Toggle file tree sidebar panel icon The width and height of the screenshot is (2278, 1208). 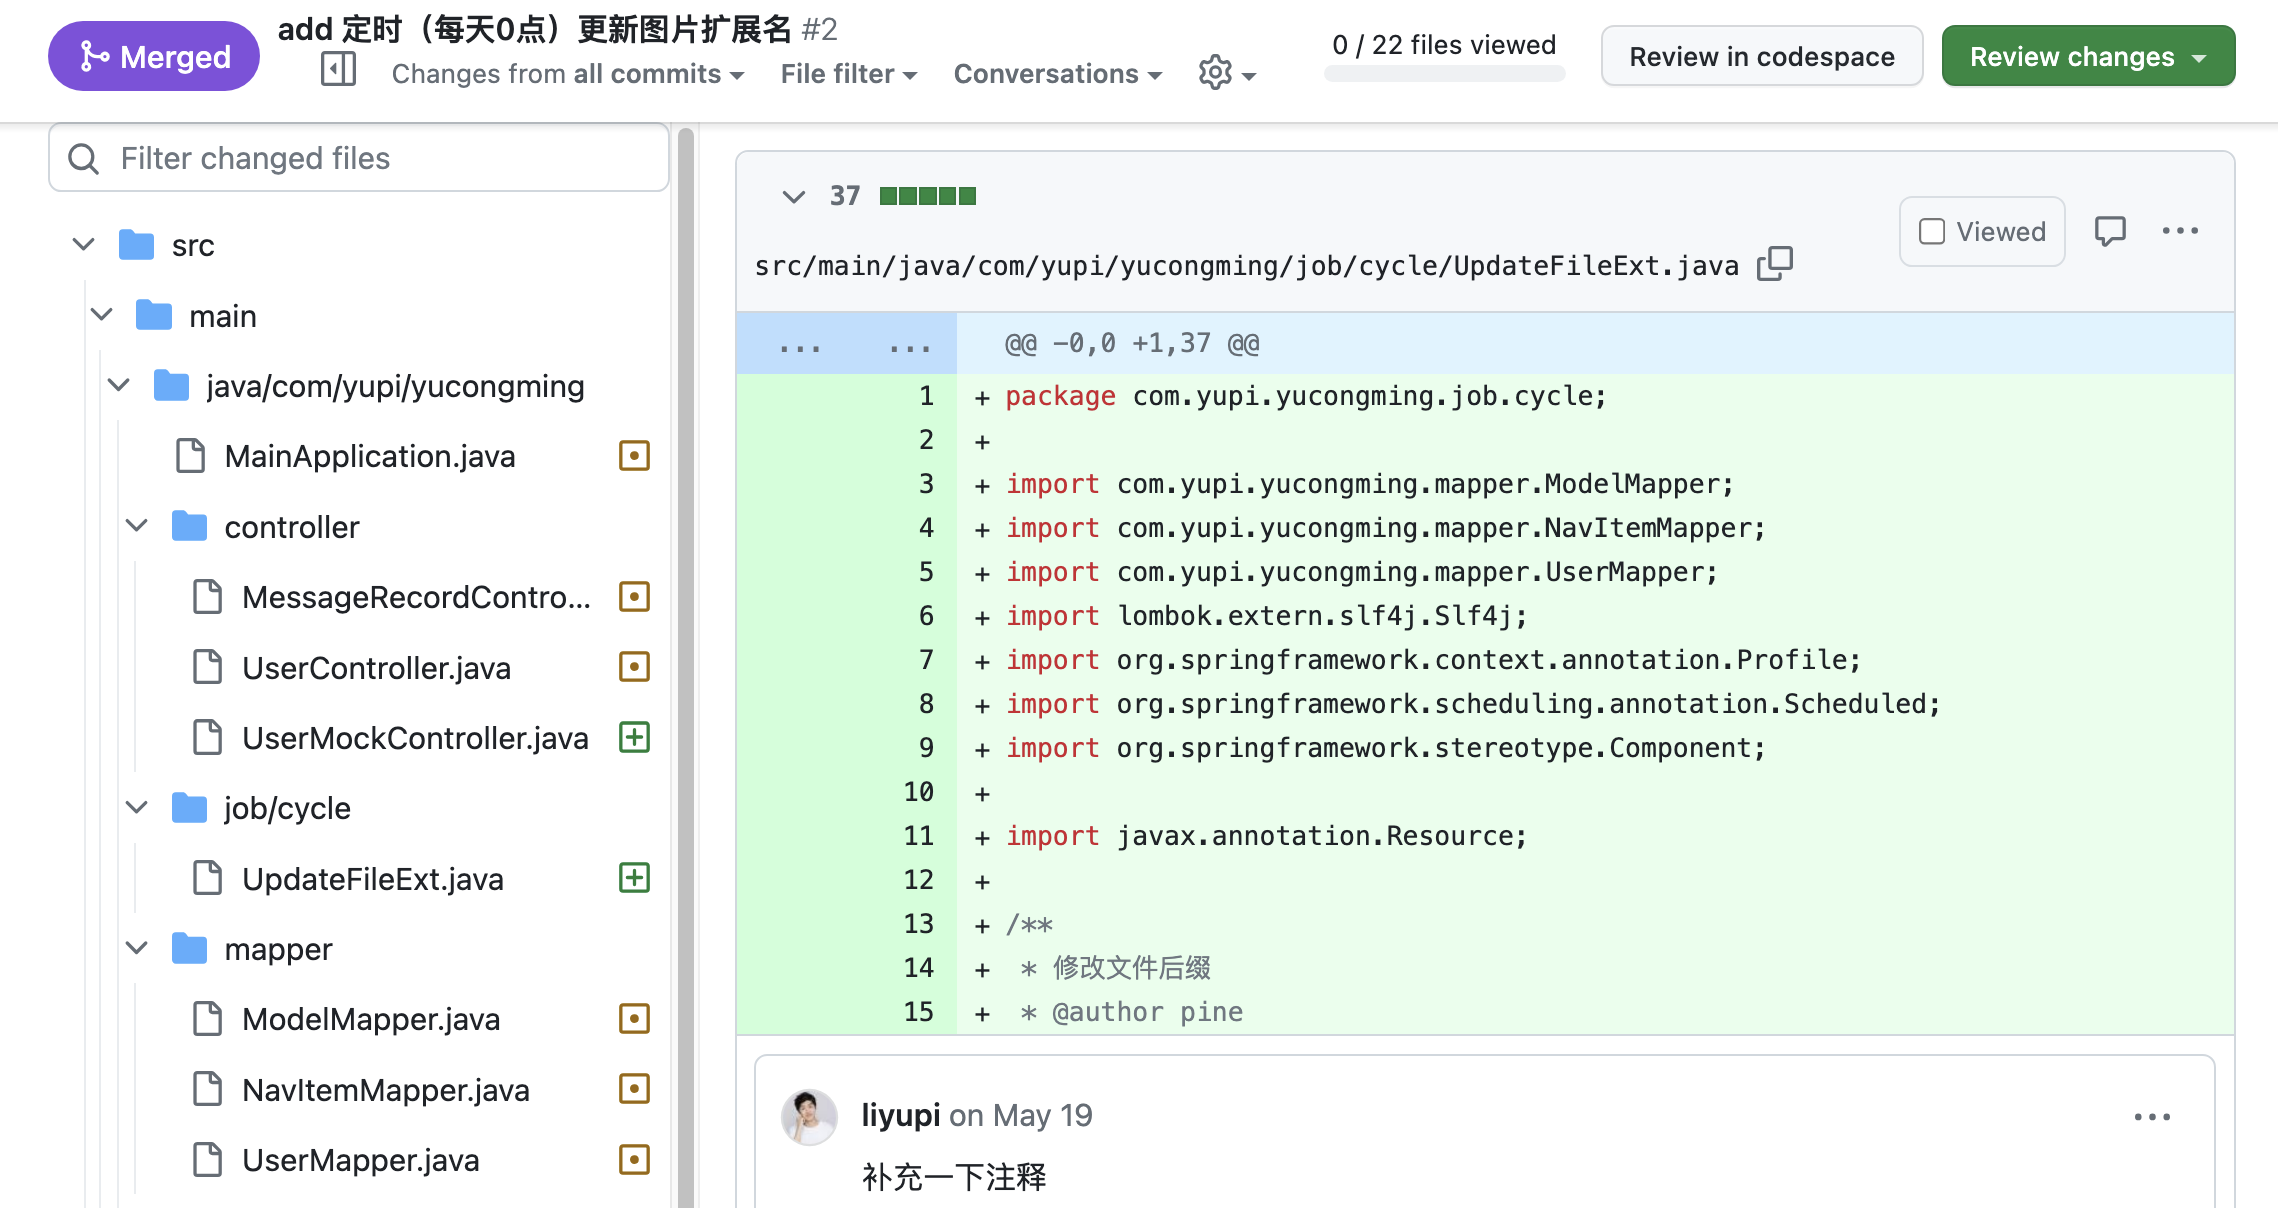pyautogui.click(x=338, y=70)
